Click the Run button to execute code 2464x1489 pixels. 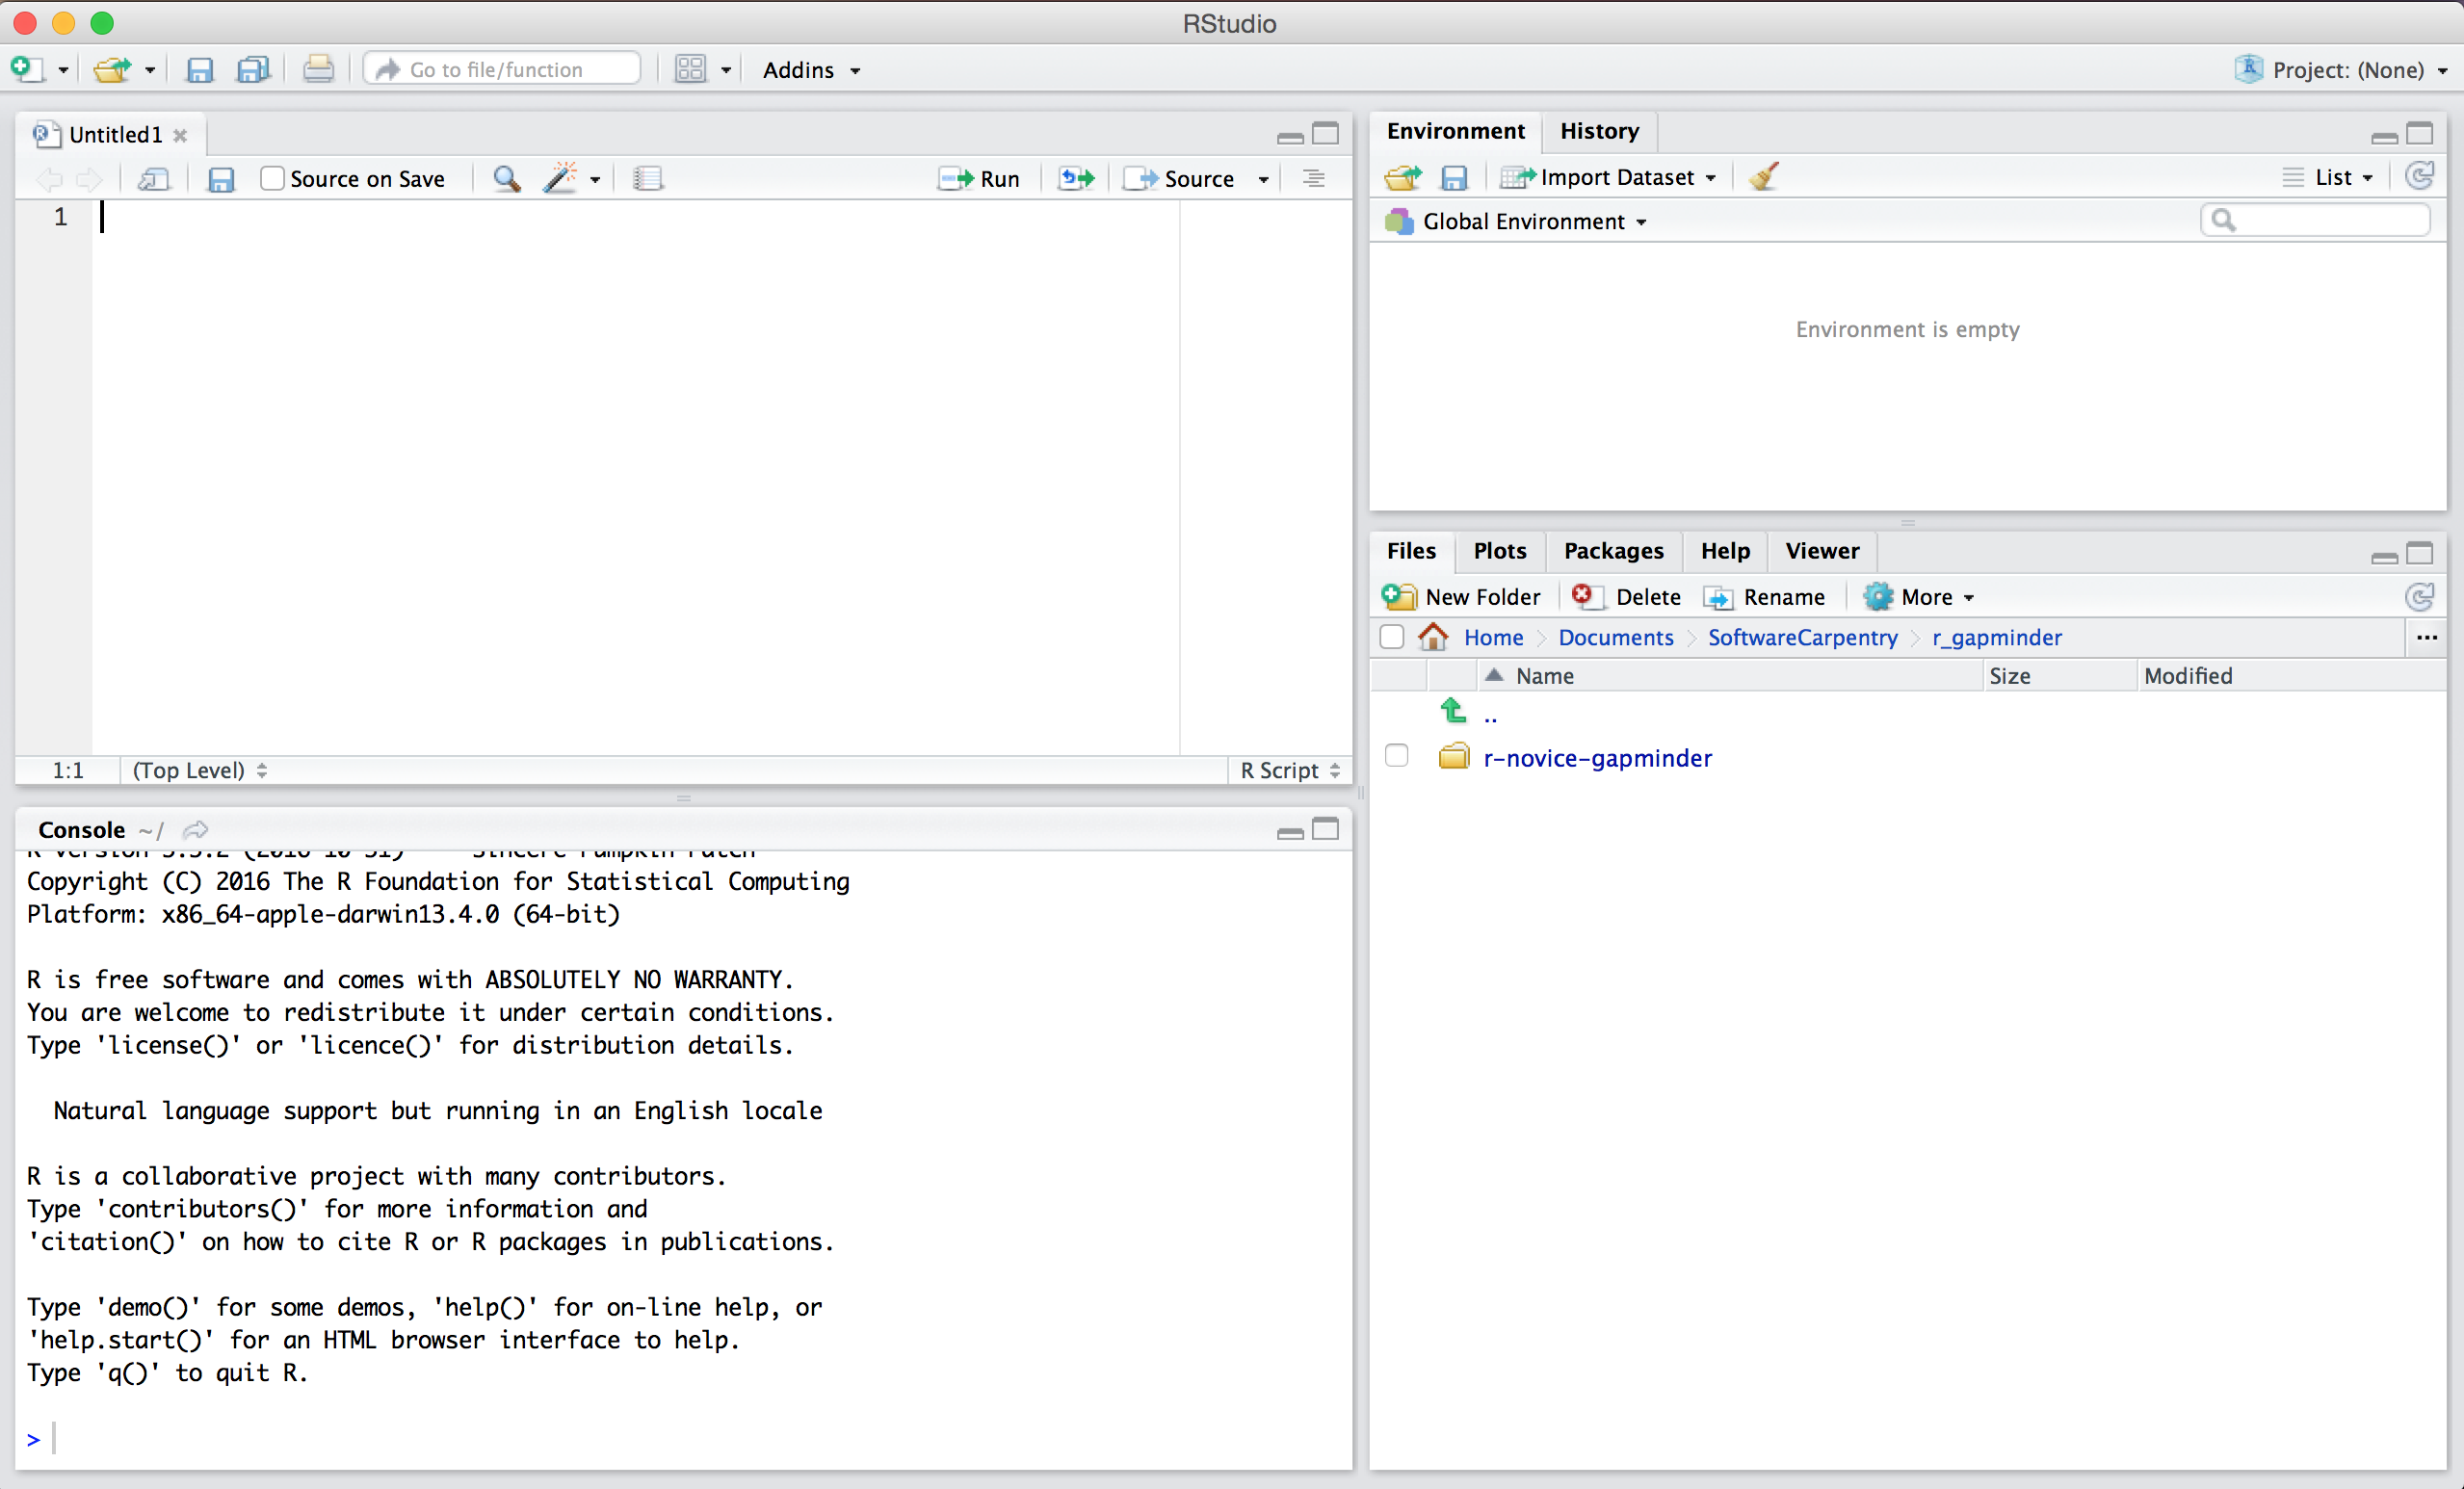pyautogui.click(x=983, y=176)
